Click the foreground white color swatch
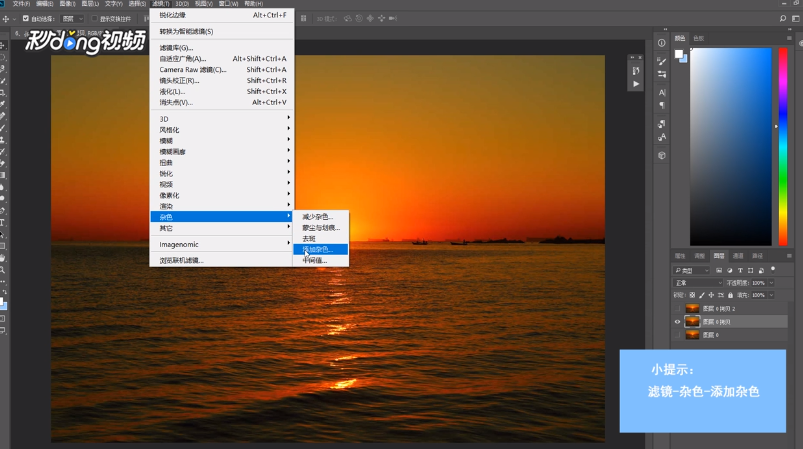Viewport: 803px width, 449px height. click(x=679, y=54)
